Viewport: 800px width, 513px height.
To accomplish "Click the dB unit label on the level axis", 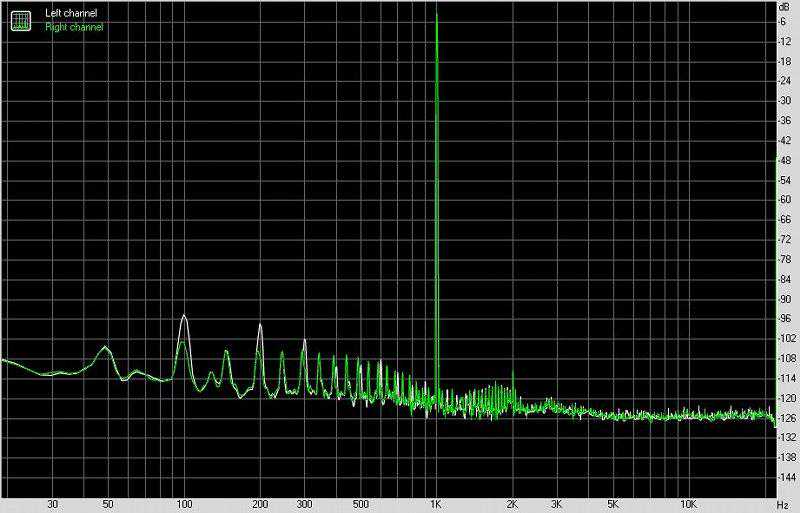I will (x=785, y=8).
